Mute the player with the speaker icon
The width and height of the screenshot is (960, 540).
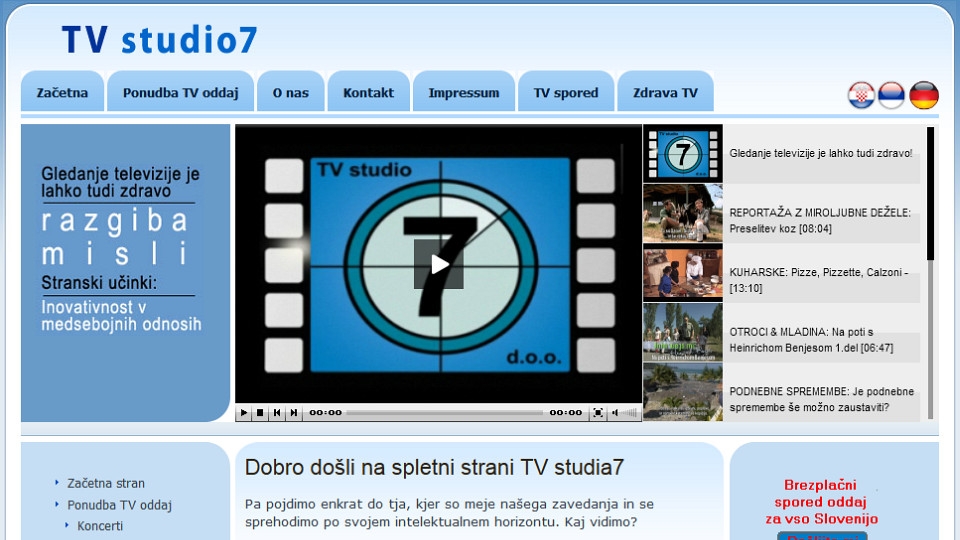(615, 412)
